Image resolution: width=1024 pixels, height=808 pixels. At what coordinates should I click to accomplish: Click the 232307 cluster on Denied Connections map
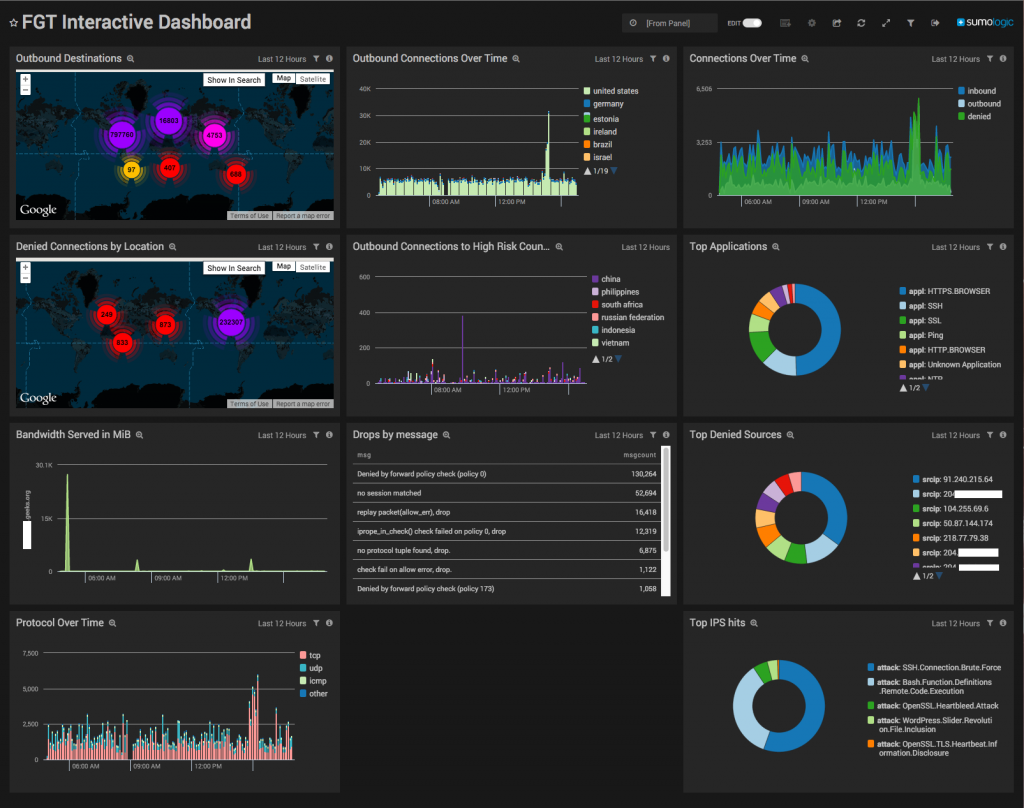tap(231, 322)
